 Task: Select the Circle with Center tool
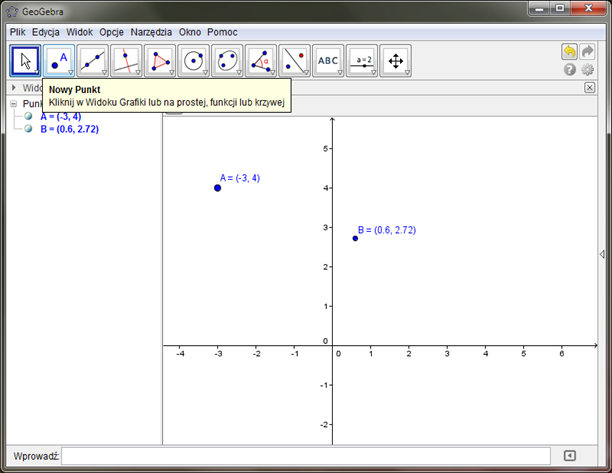coord(194,61)
